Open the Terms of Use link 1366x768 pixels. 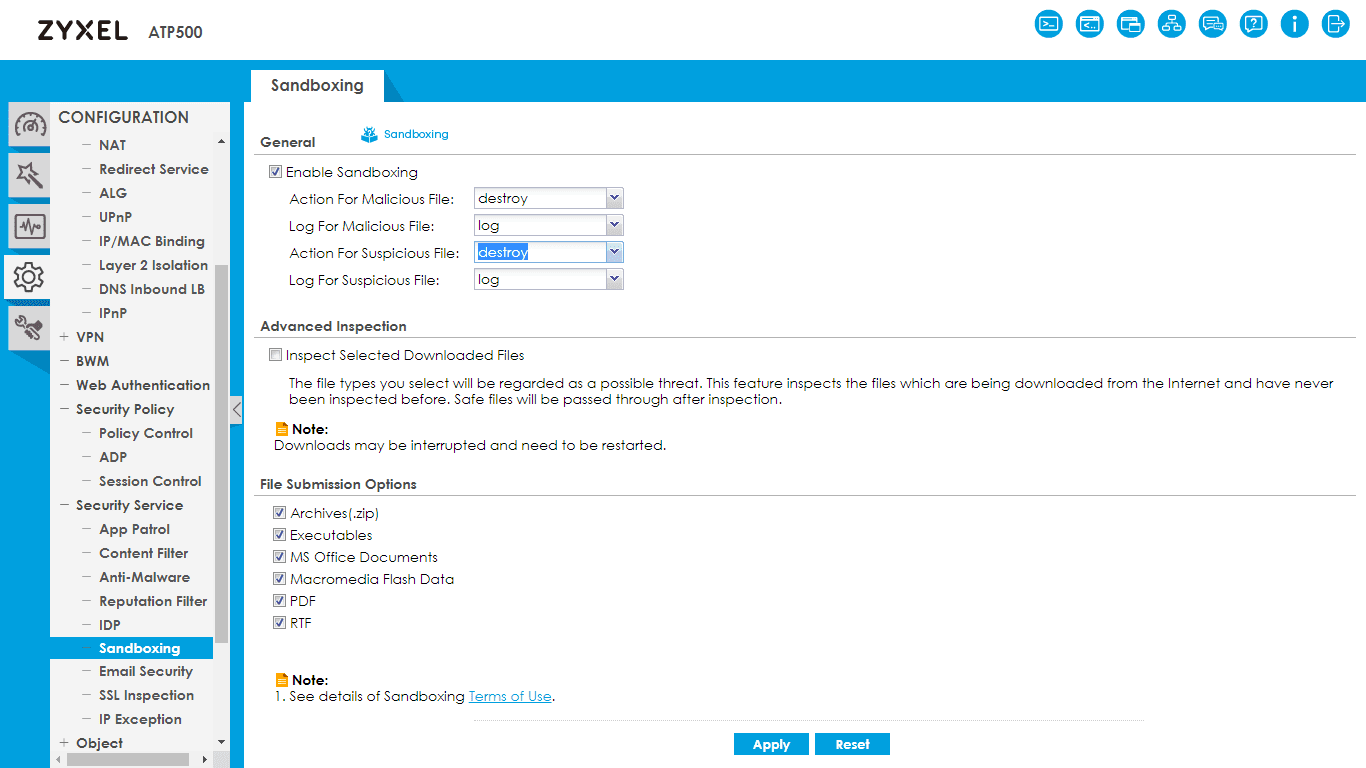click(510, 696)
